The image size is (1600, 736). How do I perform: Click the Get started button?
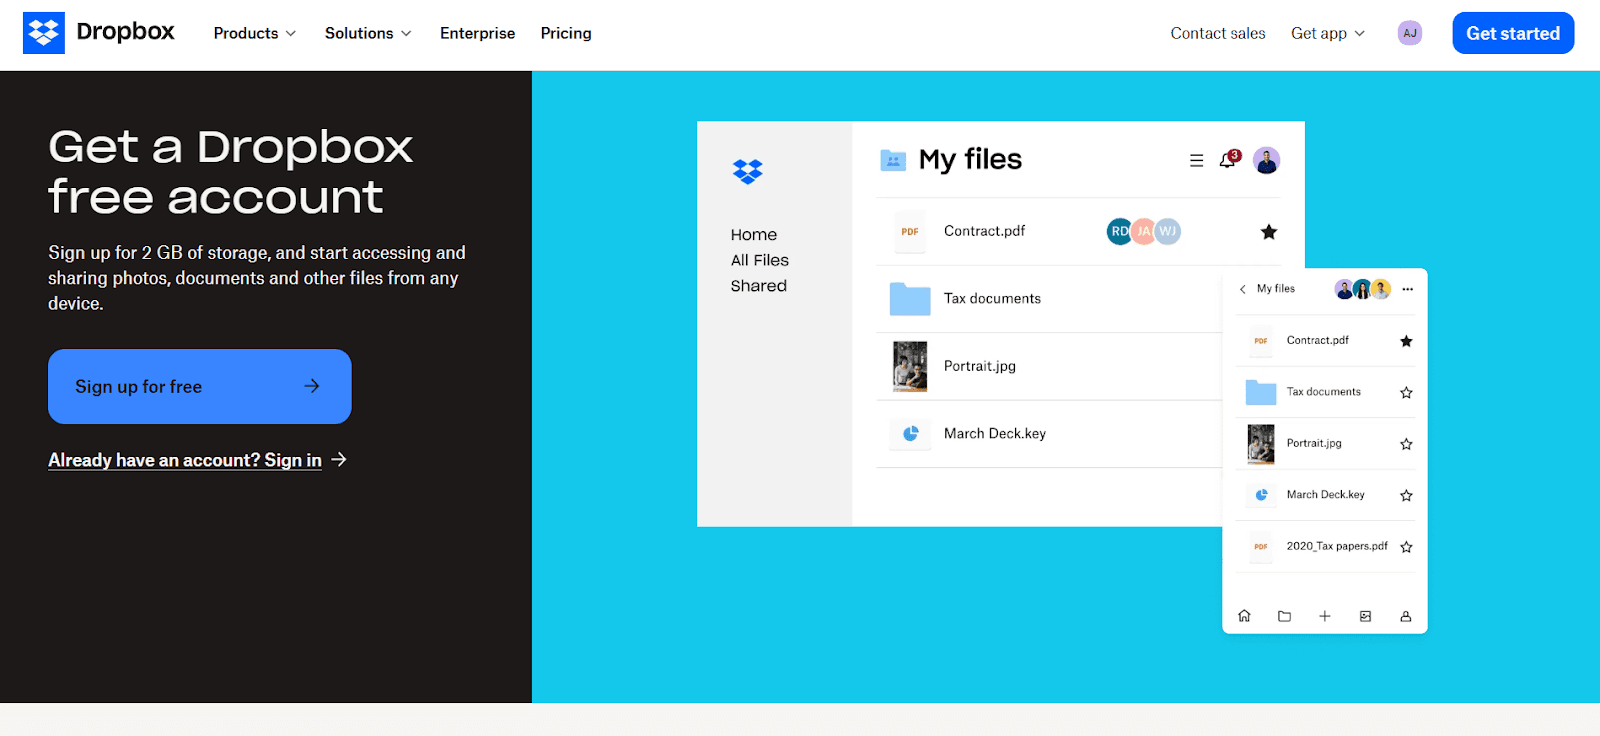[x=1513, y=33]
